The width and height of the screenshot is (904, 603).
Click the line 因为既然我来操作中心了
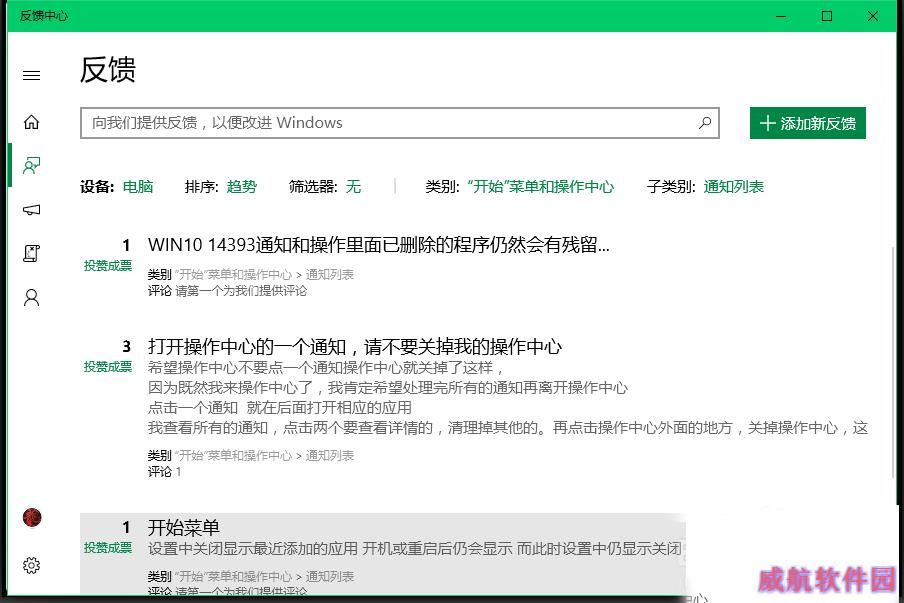[388, 388]
